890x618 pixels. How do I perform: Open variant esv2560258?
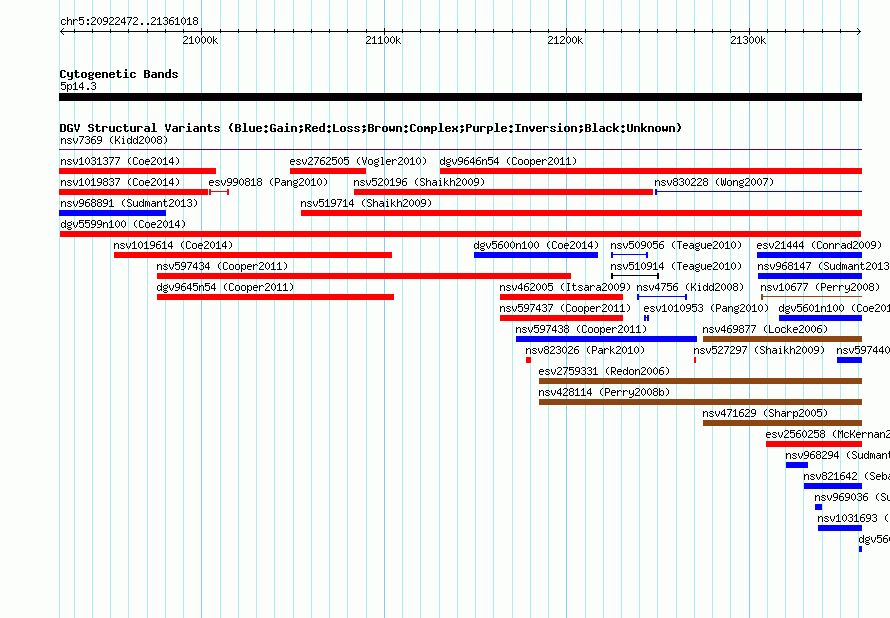click(827, 434)
